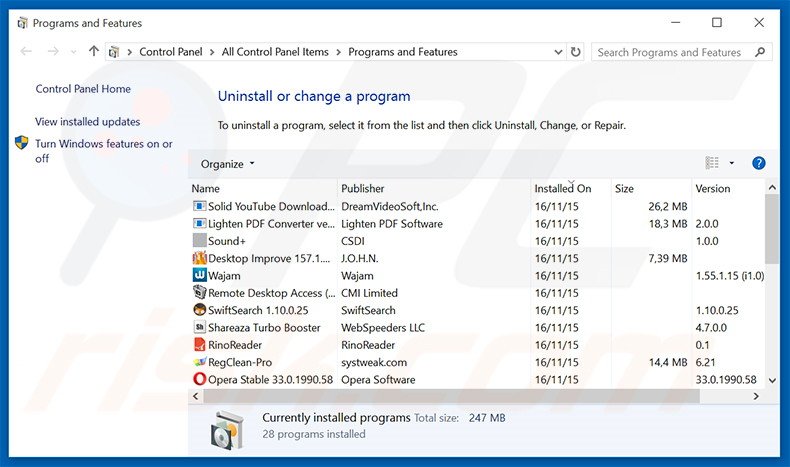This screenshot has width=790, height=467.
Task: Click the forward navigation arrow
Action: pos(53,51)
